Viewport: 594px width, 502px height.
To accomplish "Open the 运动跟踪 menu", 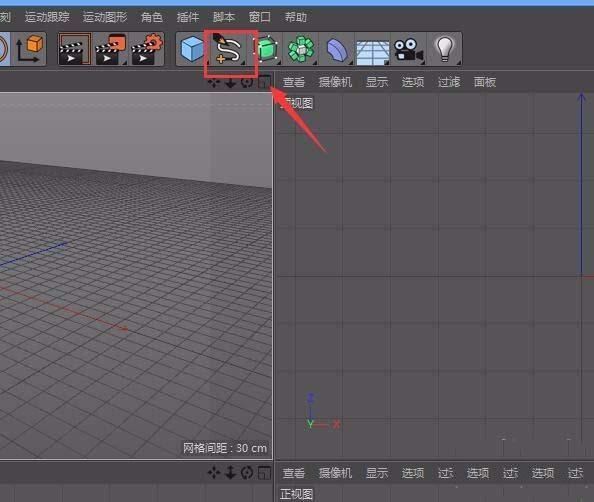I will pyautogui.click(x=47, y=17).
